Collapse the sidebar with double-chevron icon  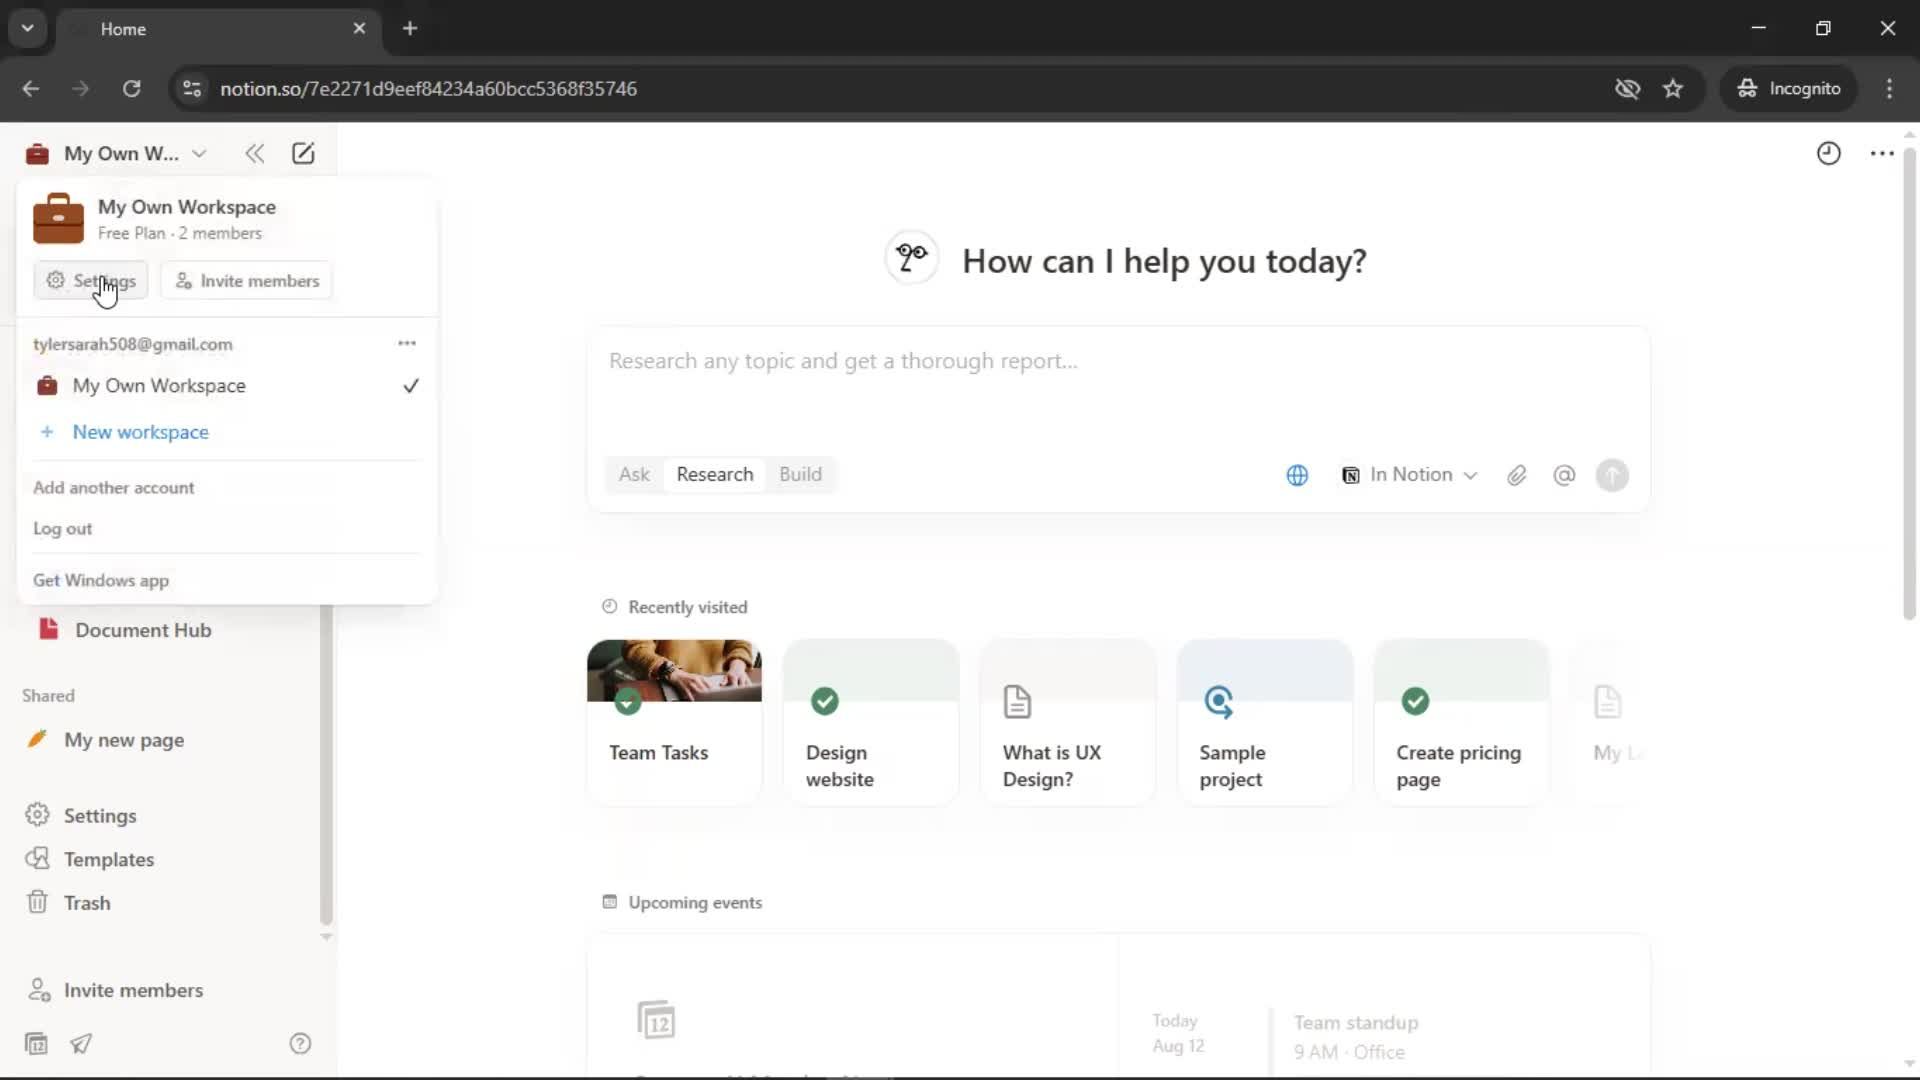point(254,153)
